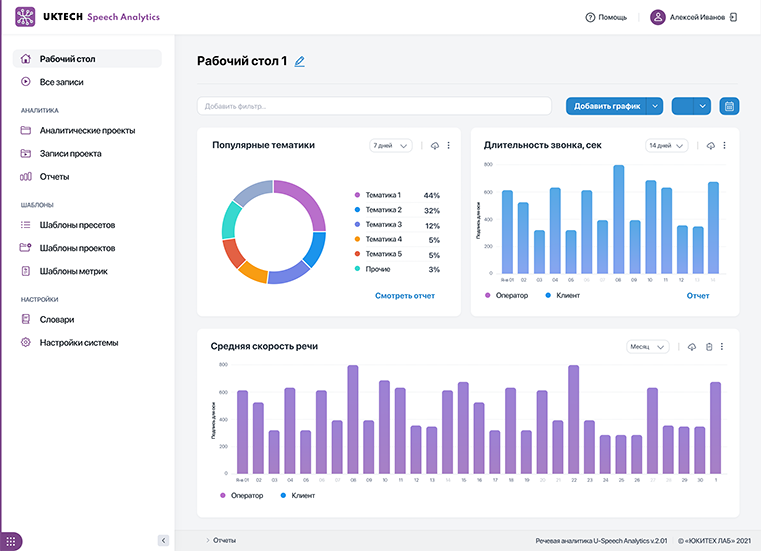Expand the Добавить график arrow dropdown
The height and width of the screenshot is (551, 761).
click(x=655, y=106)
